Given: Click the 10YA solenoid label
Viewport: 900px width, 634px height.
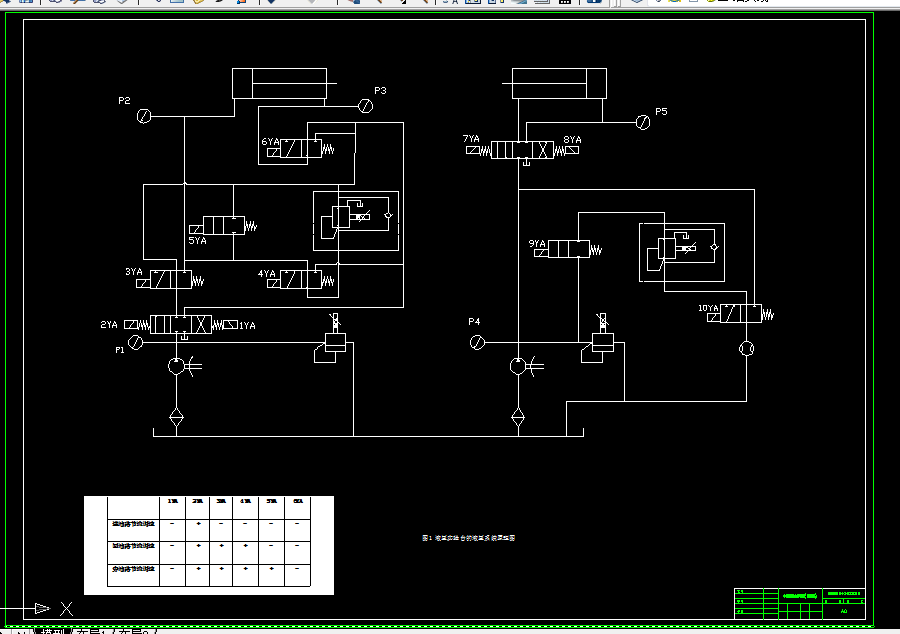Looking at the screenshot, I should pos(708,308).
